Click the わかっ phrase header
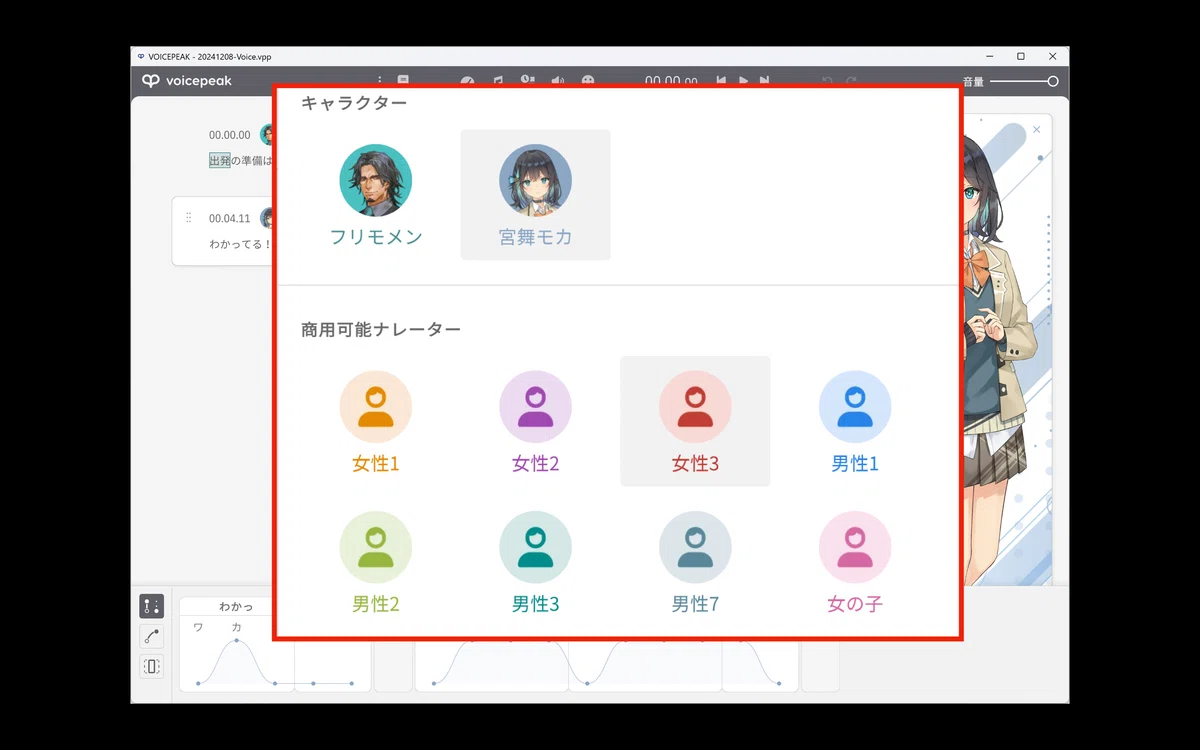This screenshot has height=750, width=1200. [236, 607]
